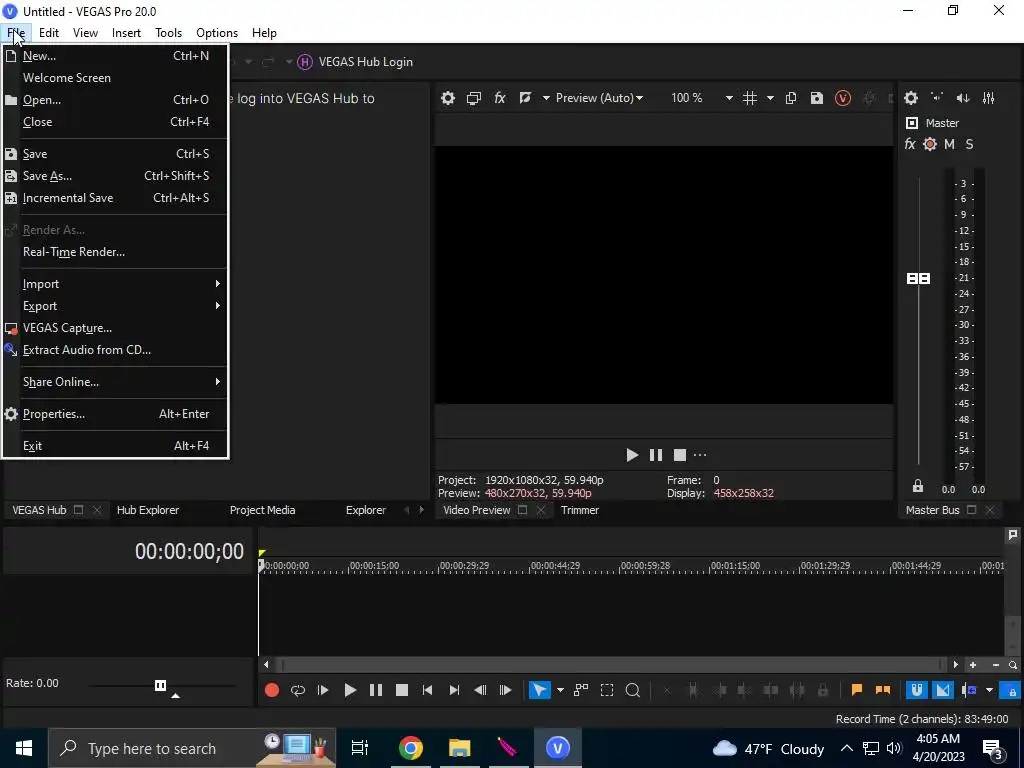Viewport: 1024px width, 768px height.
Task: Open split screen view dropdown arrow
Action: point(545,98)
